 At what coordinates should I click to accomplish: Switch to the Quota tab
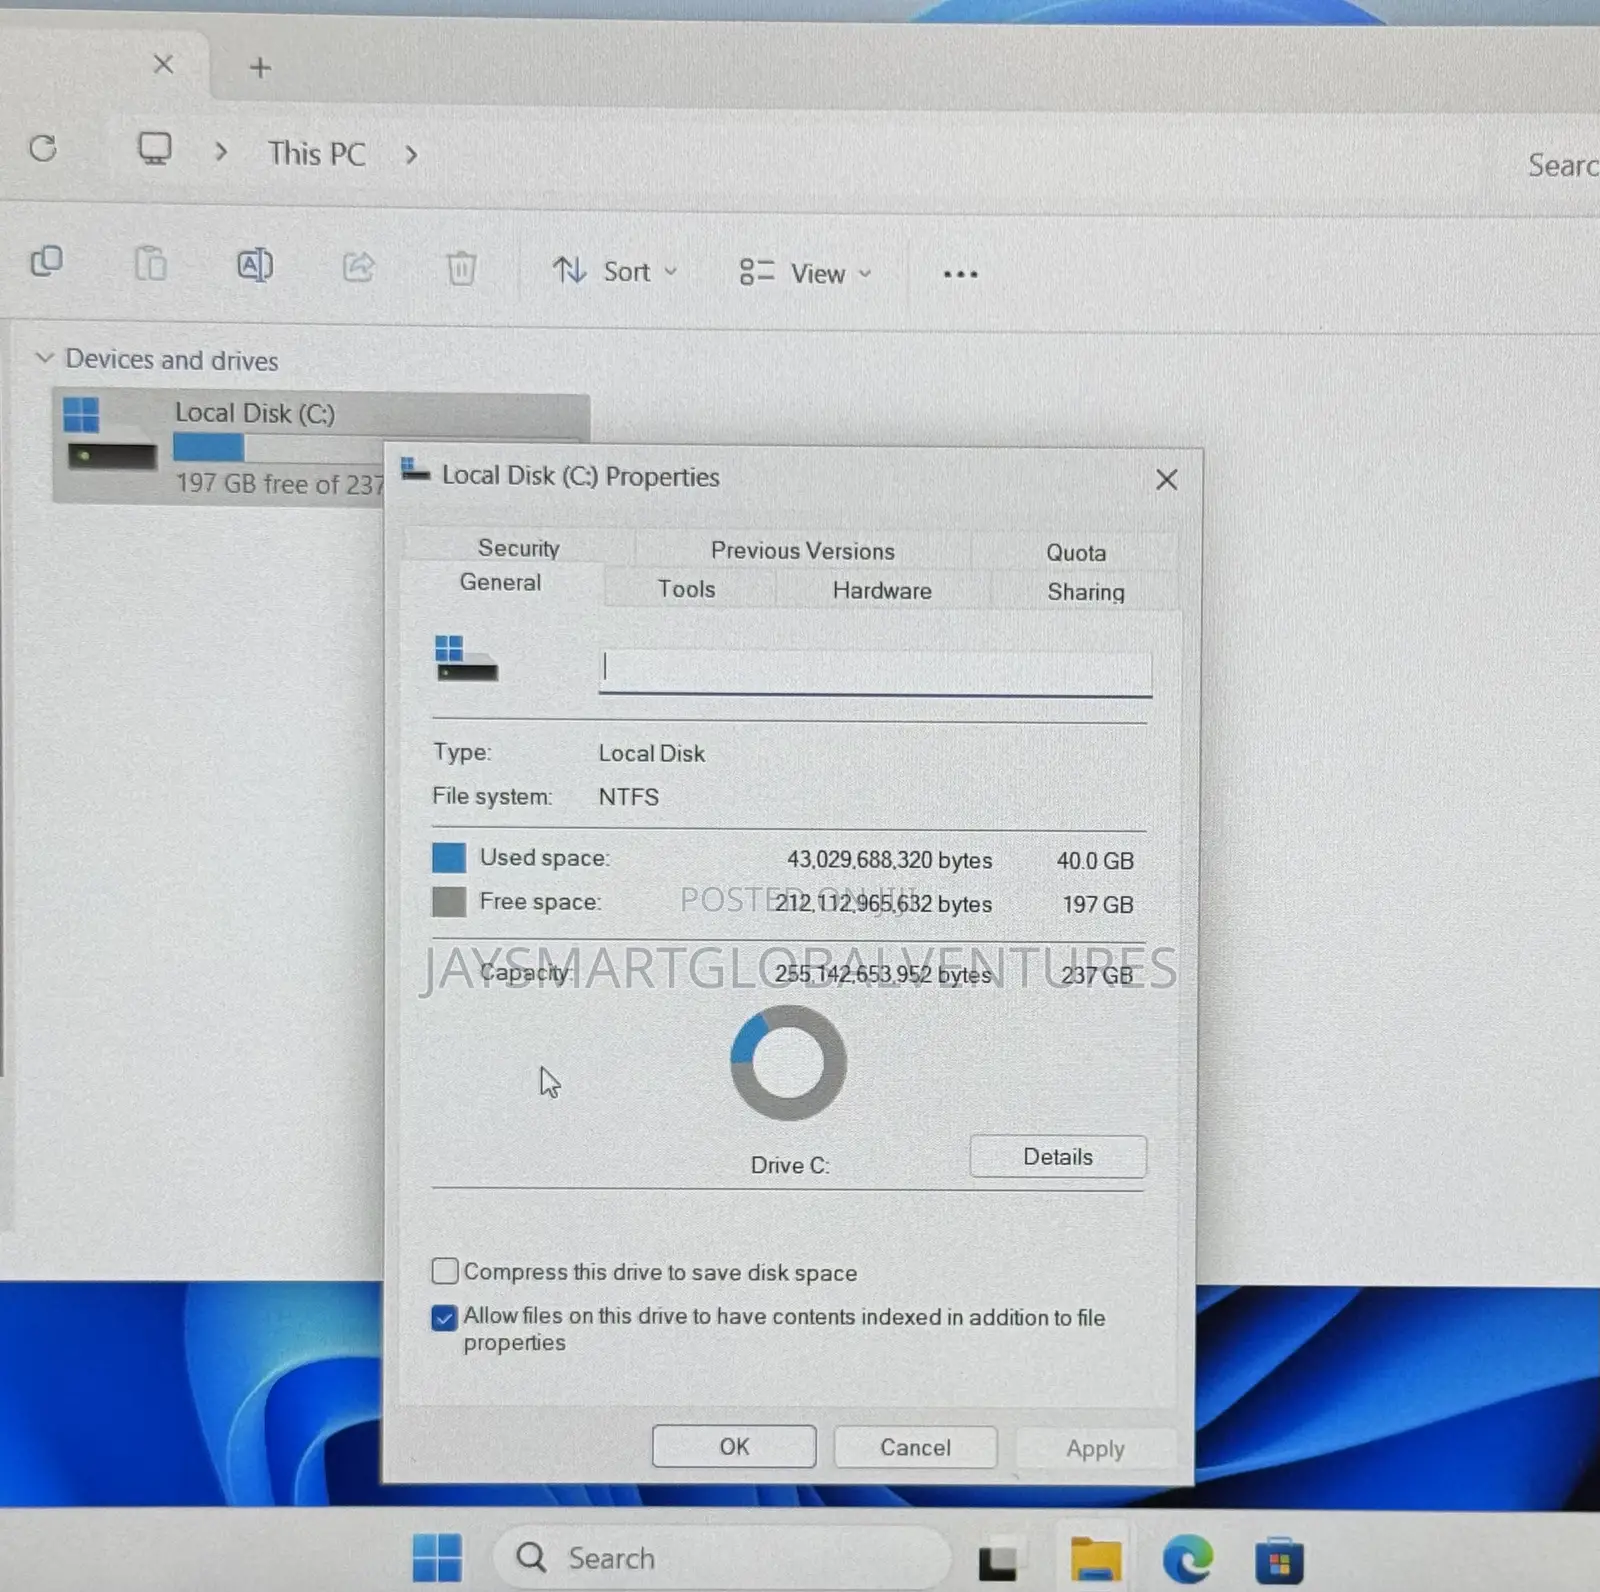coord(1076,553)
